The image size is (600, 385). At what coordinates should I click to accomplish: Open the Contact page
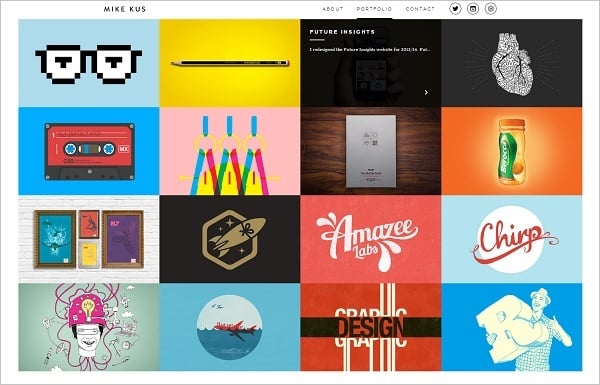420,9
